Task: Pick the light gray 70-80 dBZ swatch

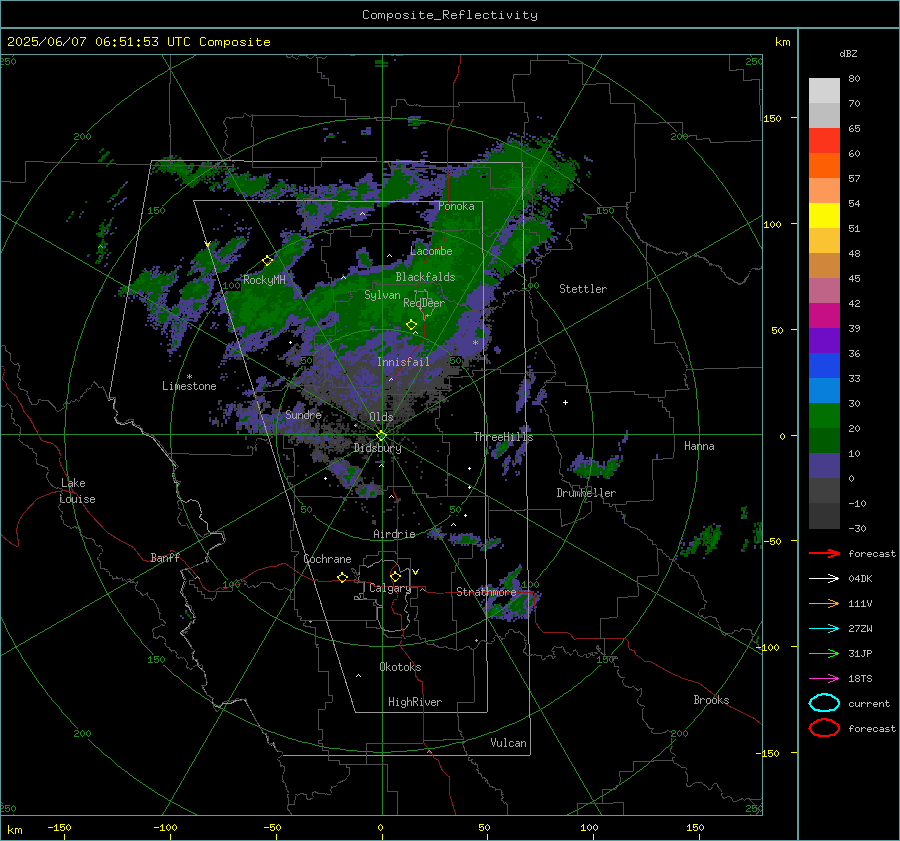Action: pyautogui.click(x=824, y=91)
